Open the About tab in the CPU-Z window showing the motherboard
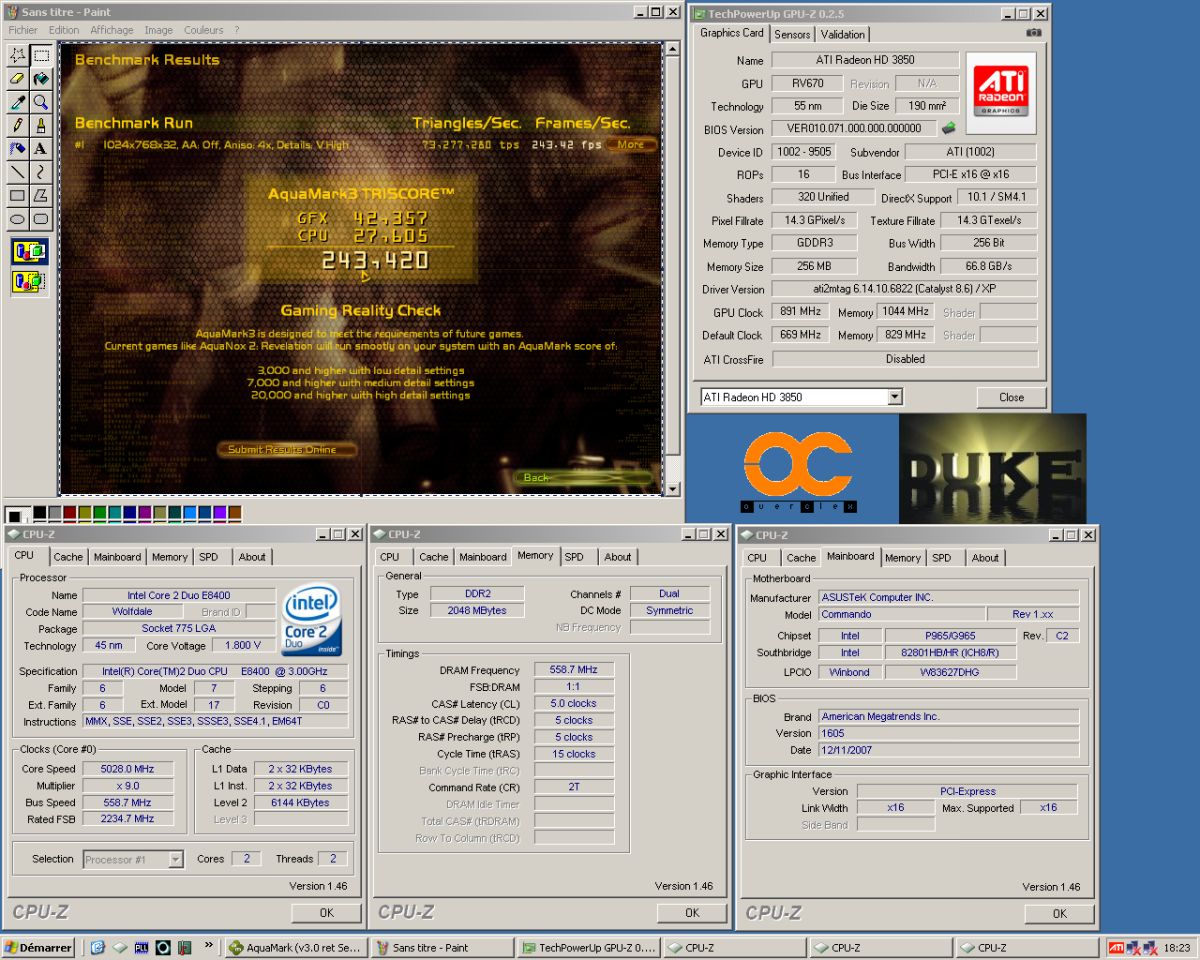This screenshot has width=1200, height=960. click(985, 558)
